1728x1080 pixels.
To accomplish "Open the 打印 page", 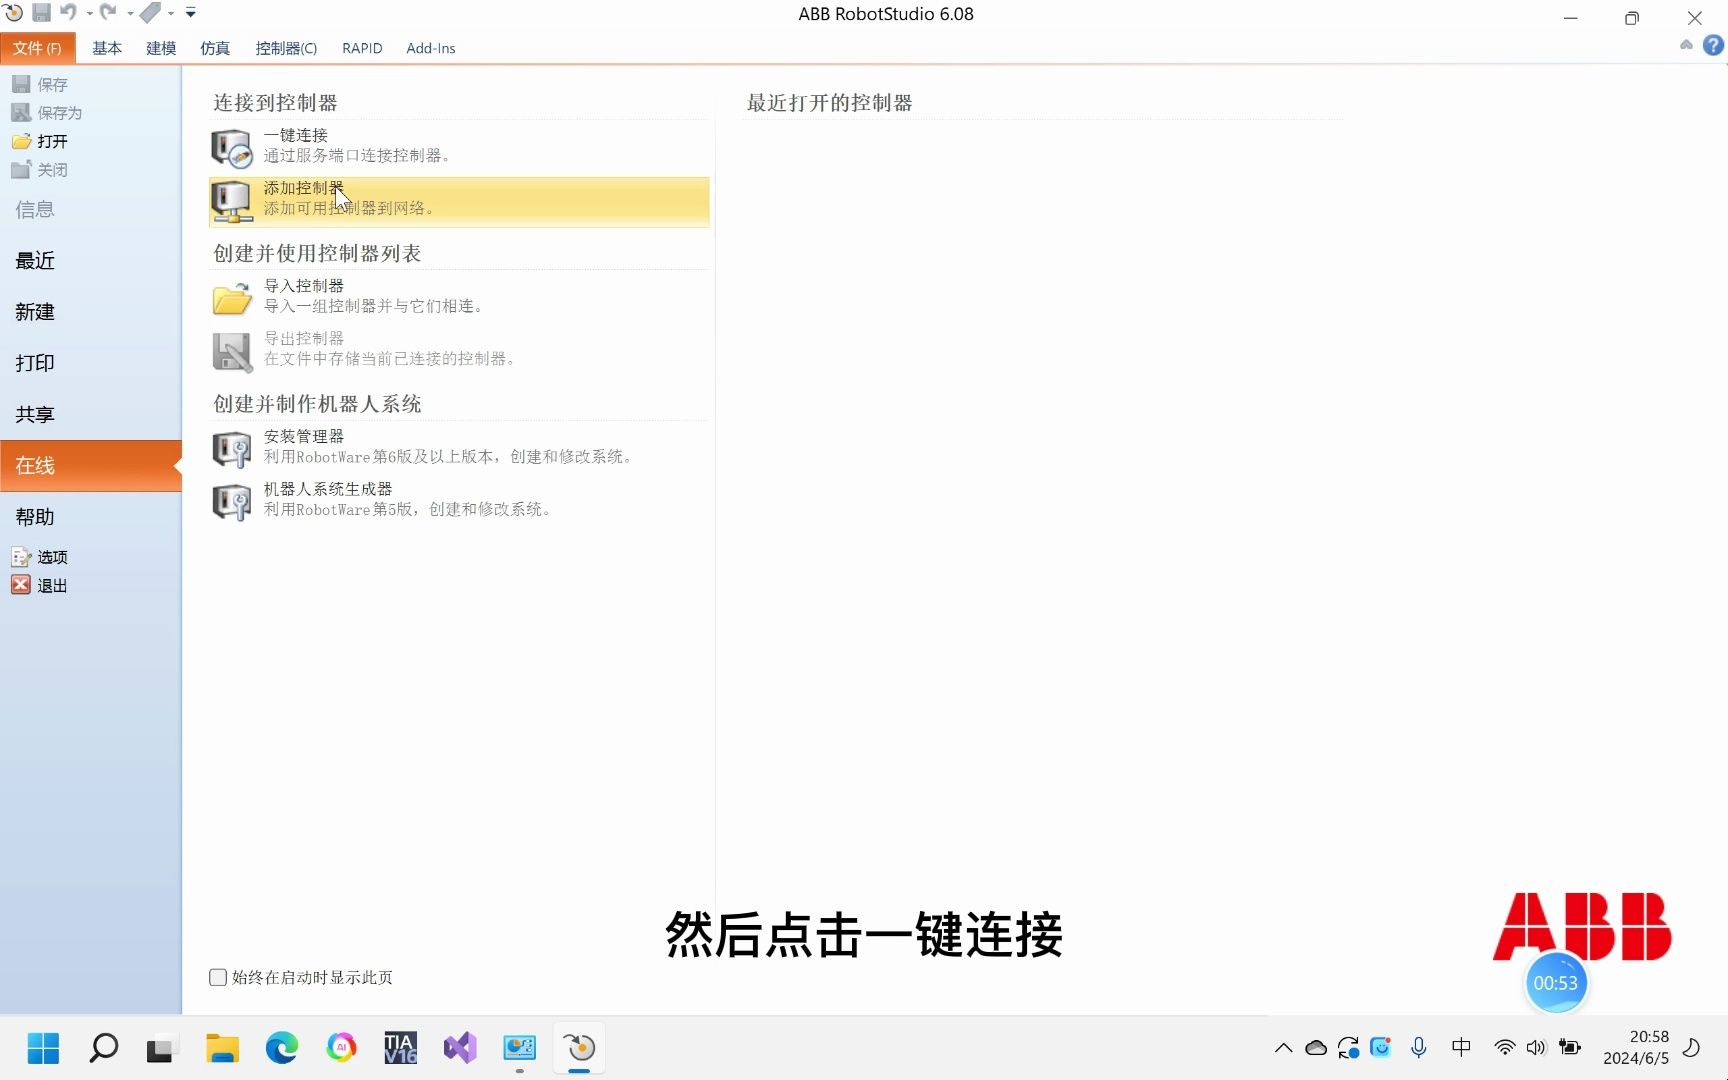I will pos(35,363).
